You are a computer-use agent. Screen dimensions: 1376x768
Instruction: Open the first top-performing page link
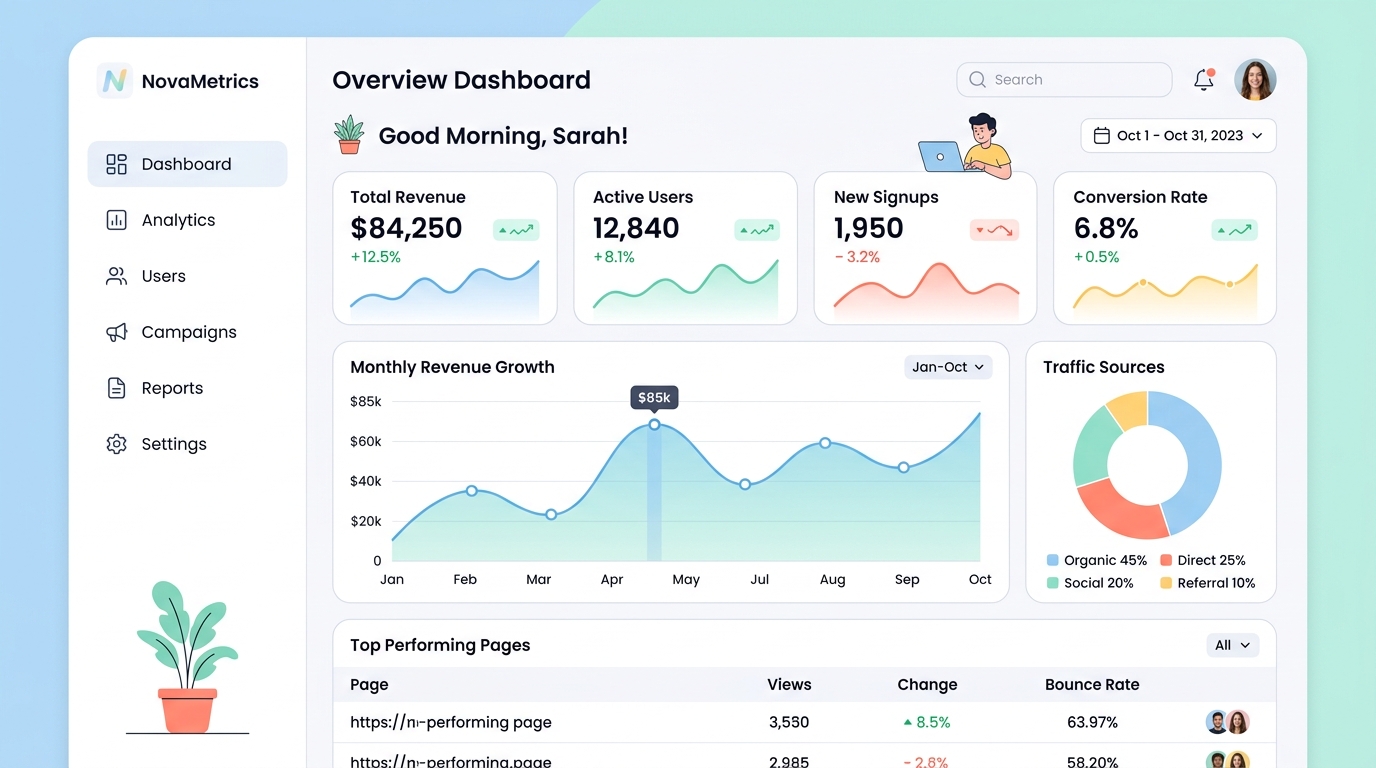pyautogui.click(x=451, y=722)
